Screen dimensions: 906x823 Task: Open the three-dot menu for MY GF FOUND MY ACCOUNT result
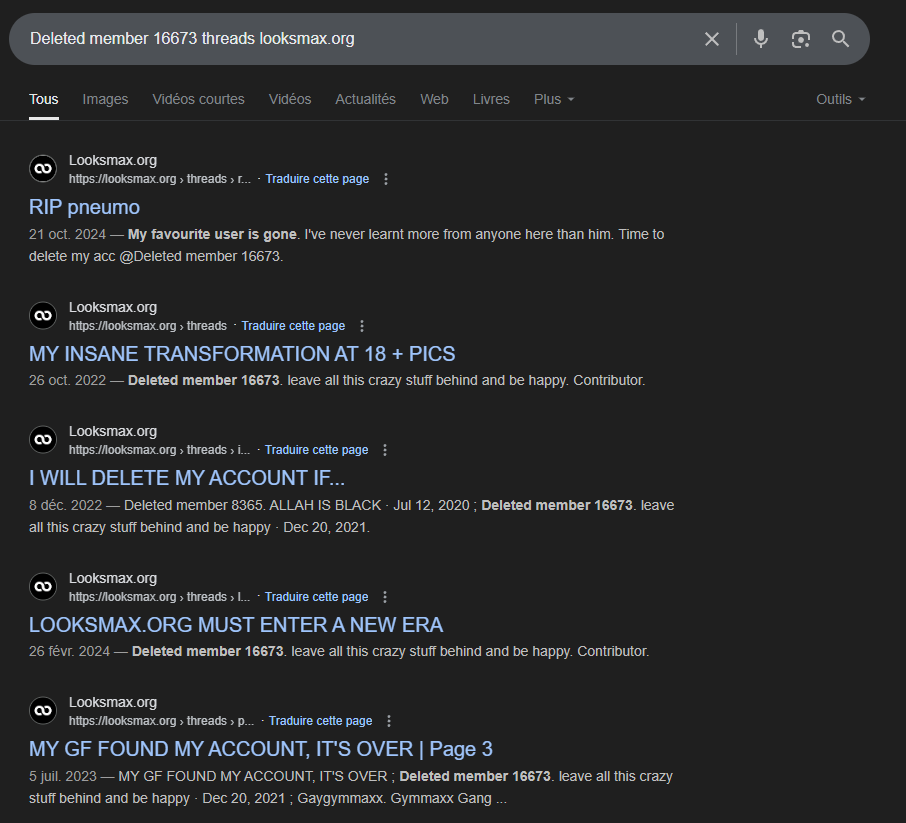tap(389, 721)
